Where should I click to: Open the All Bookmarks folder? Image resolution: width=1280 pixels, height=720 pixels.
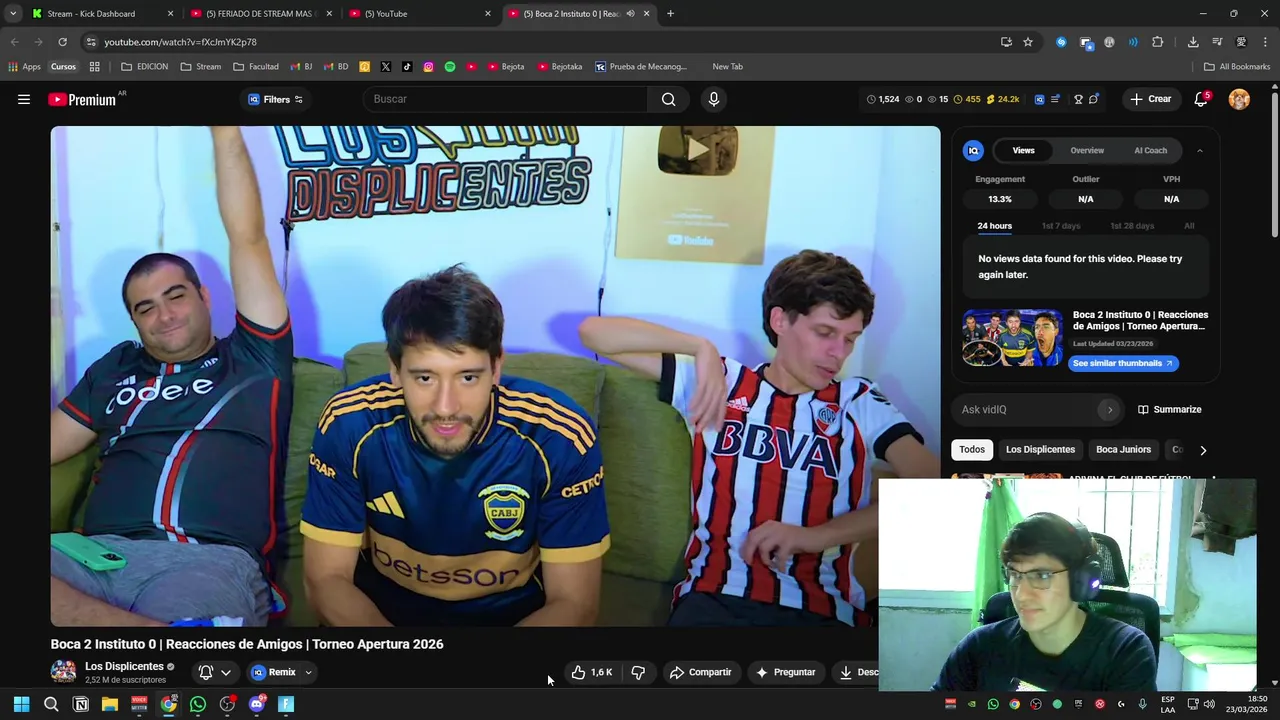point(1237,67)
